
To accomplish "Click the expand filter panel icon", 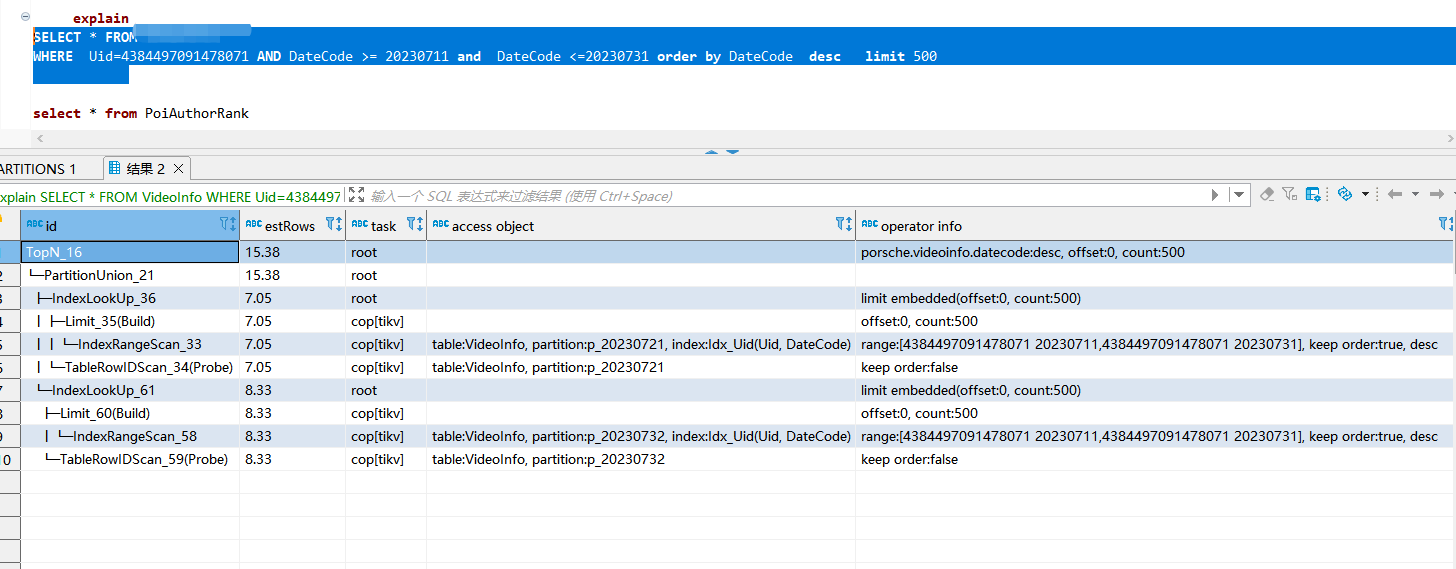I will coord(356,194).
